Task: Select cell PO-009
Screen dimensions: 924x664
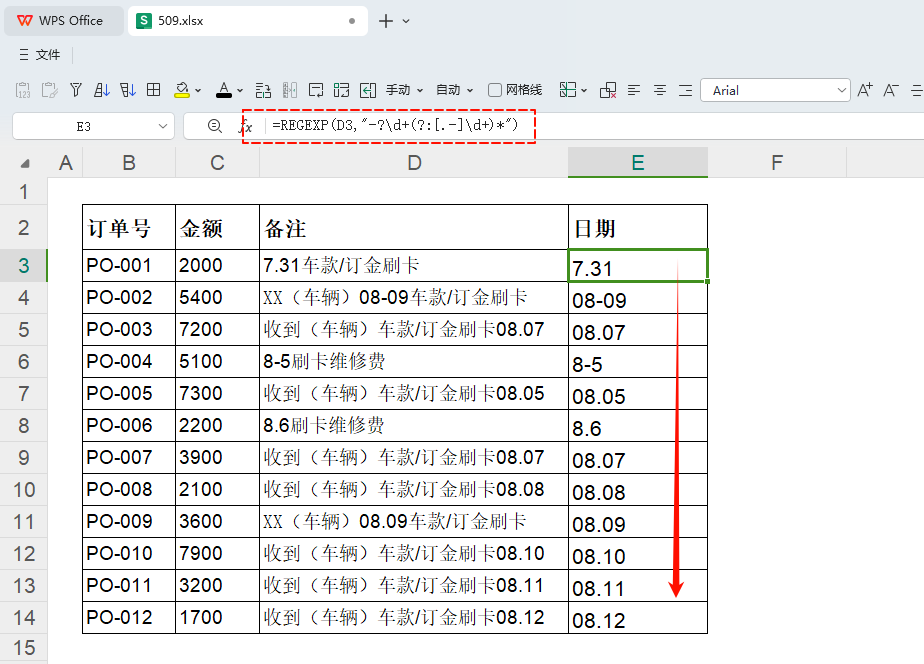Action: (x=129, y=522)
